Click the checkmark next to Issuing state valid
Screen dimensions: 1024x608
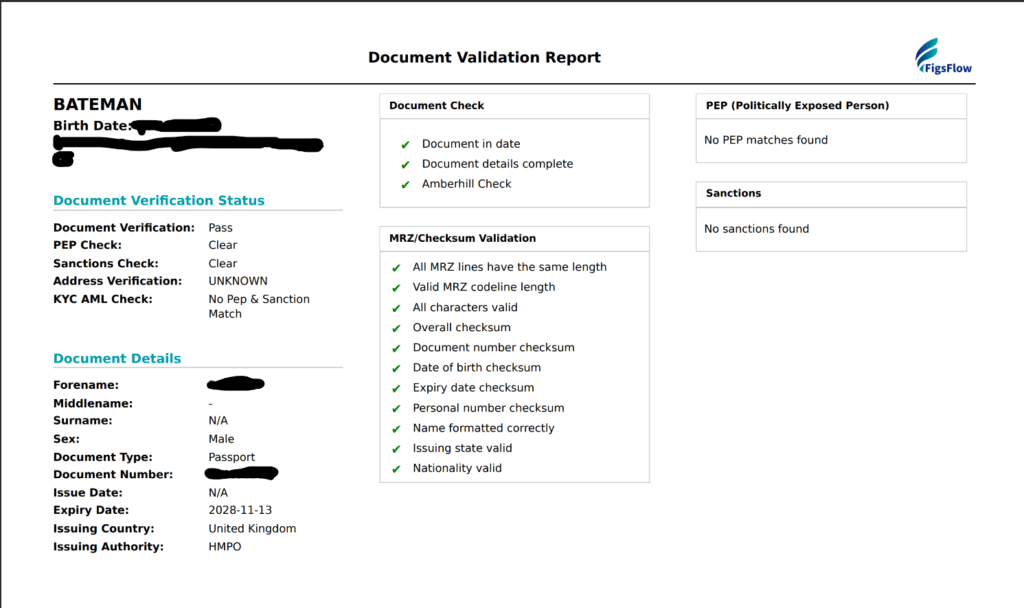396,448
